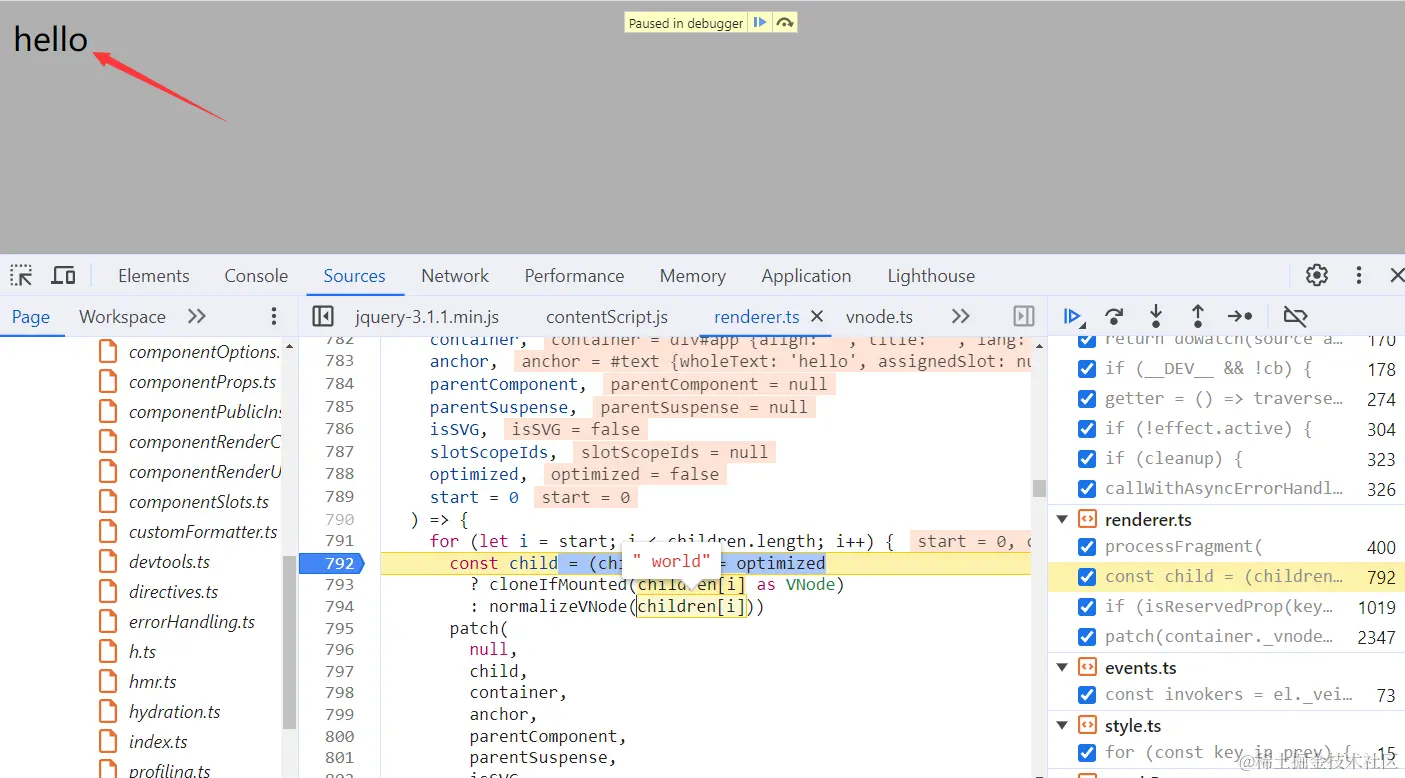This screenshot has width=1405, height=778.
Task: Deactivate all breakpoints icon
Action: point(1295,316)
